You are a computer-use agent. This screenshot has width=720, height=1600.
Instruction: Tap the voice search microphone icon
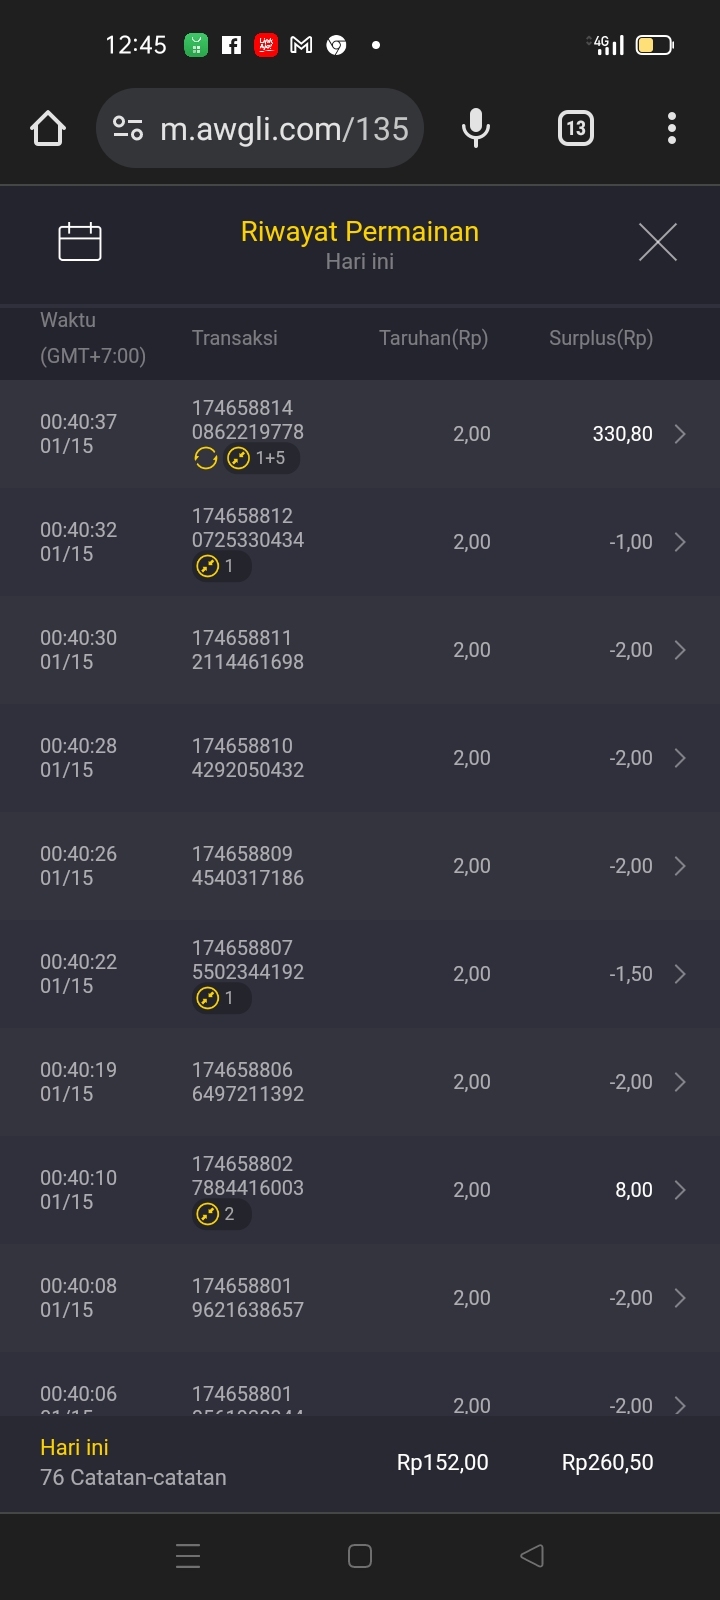pos(476,129)
